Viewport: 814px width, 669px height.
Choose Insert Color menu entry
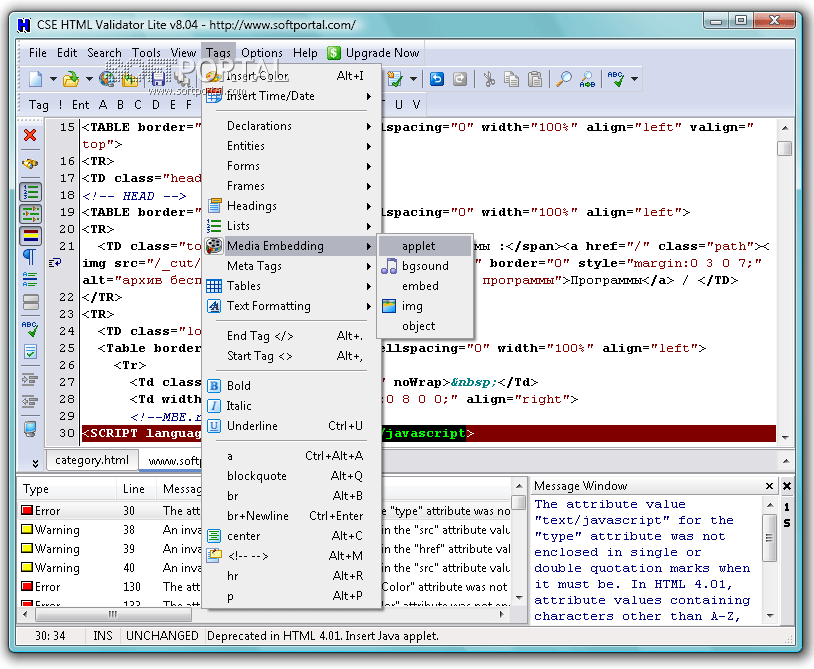[291, 76]
